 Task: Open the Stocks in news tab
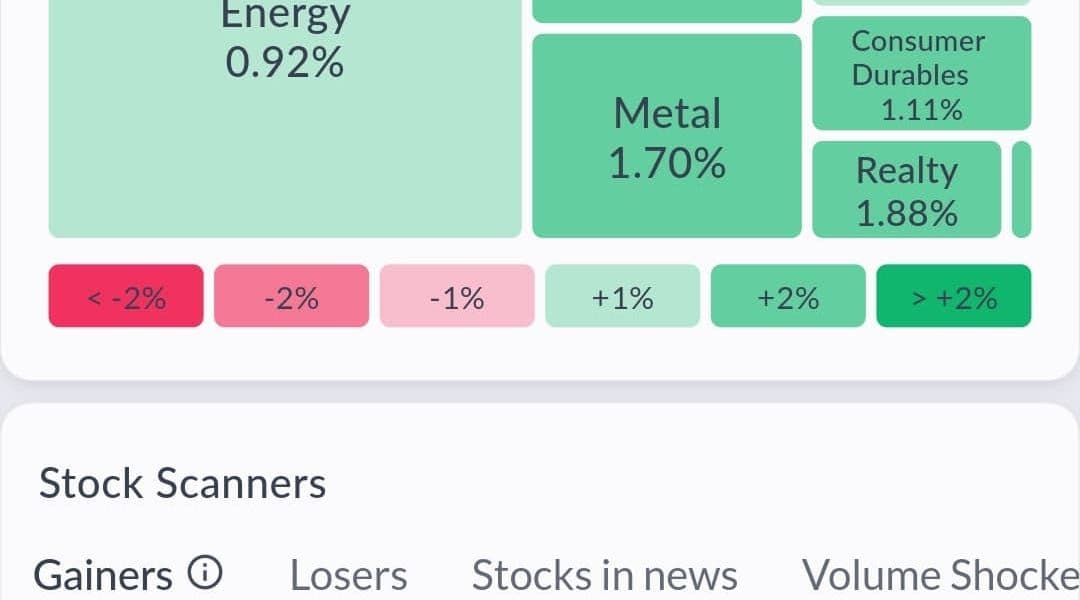click(604, 576)
